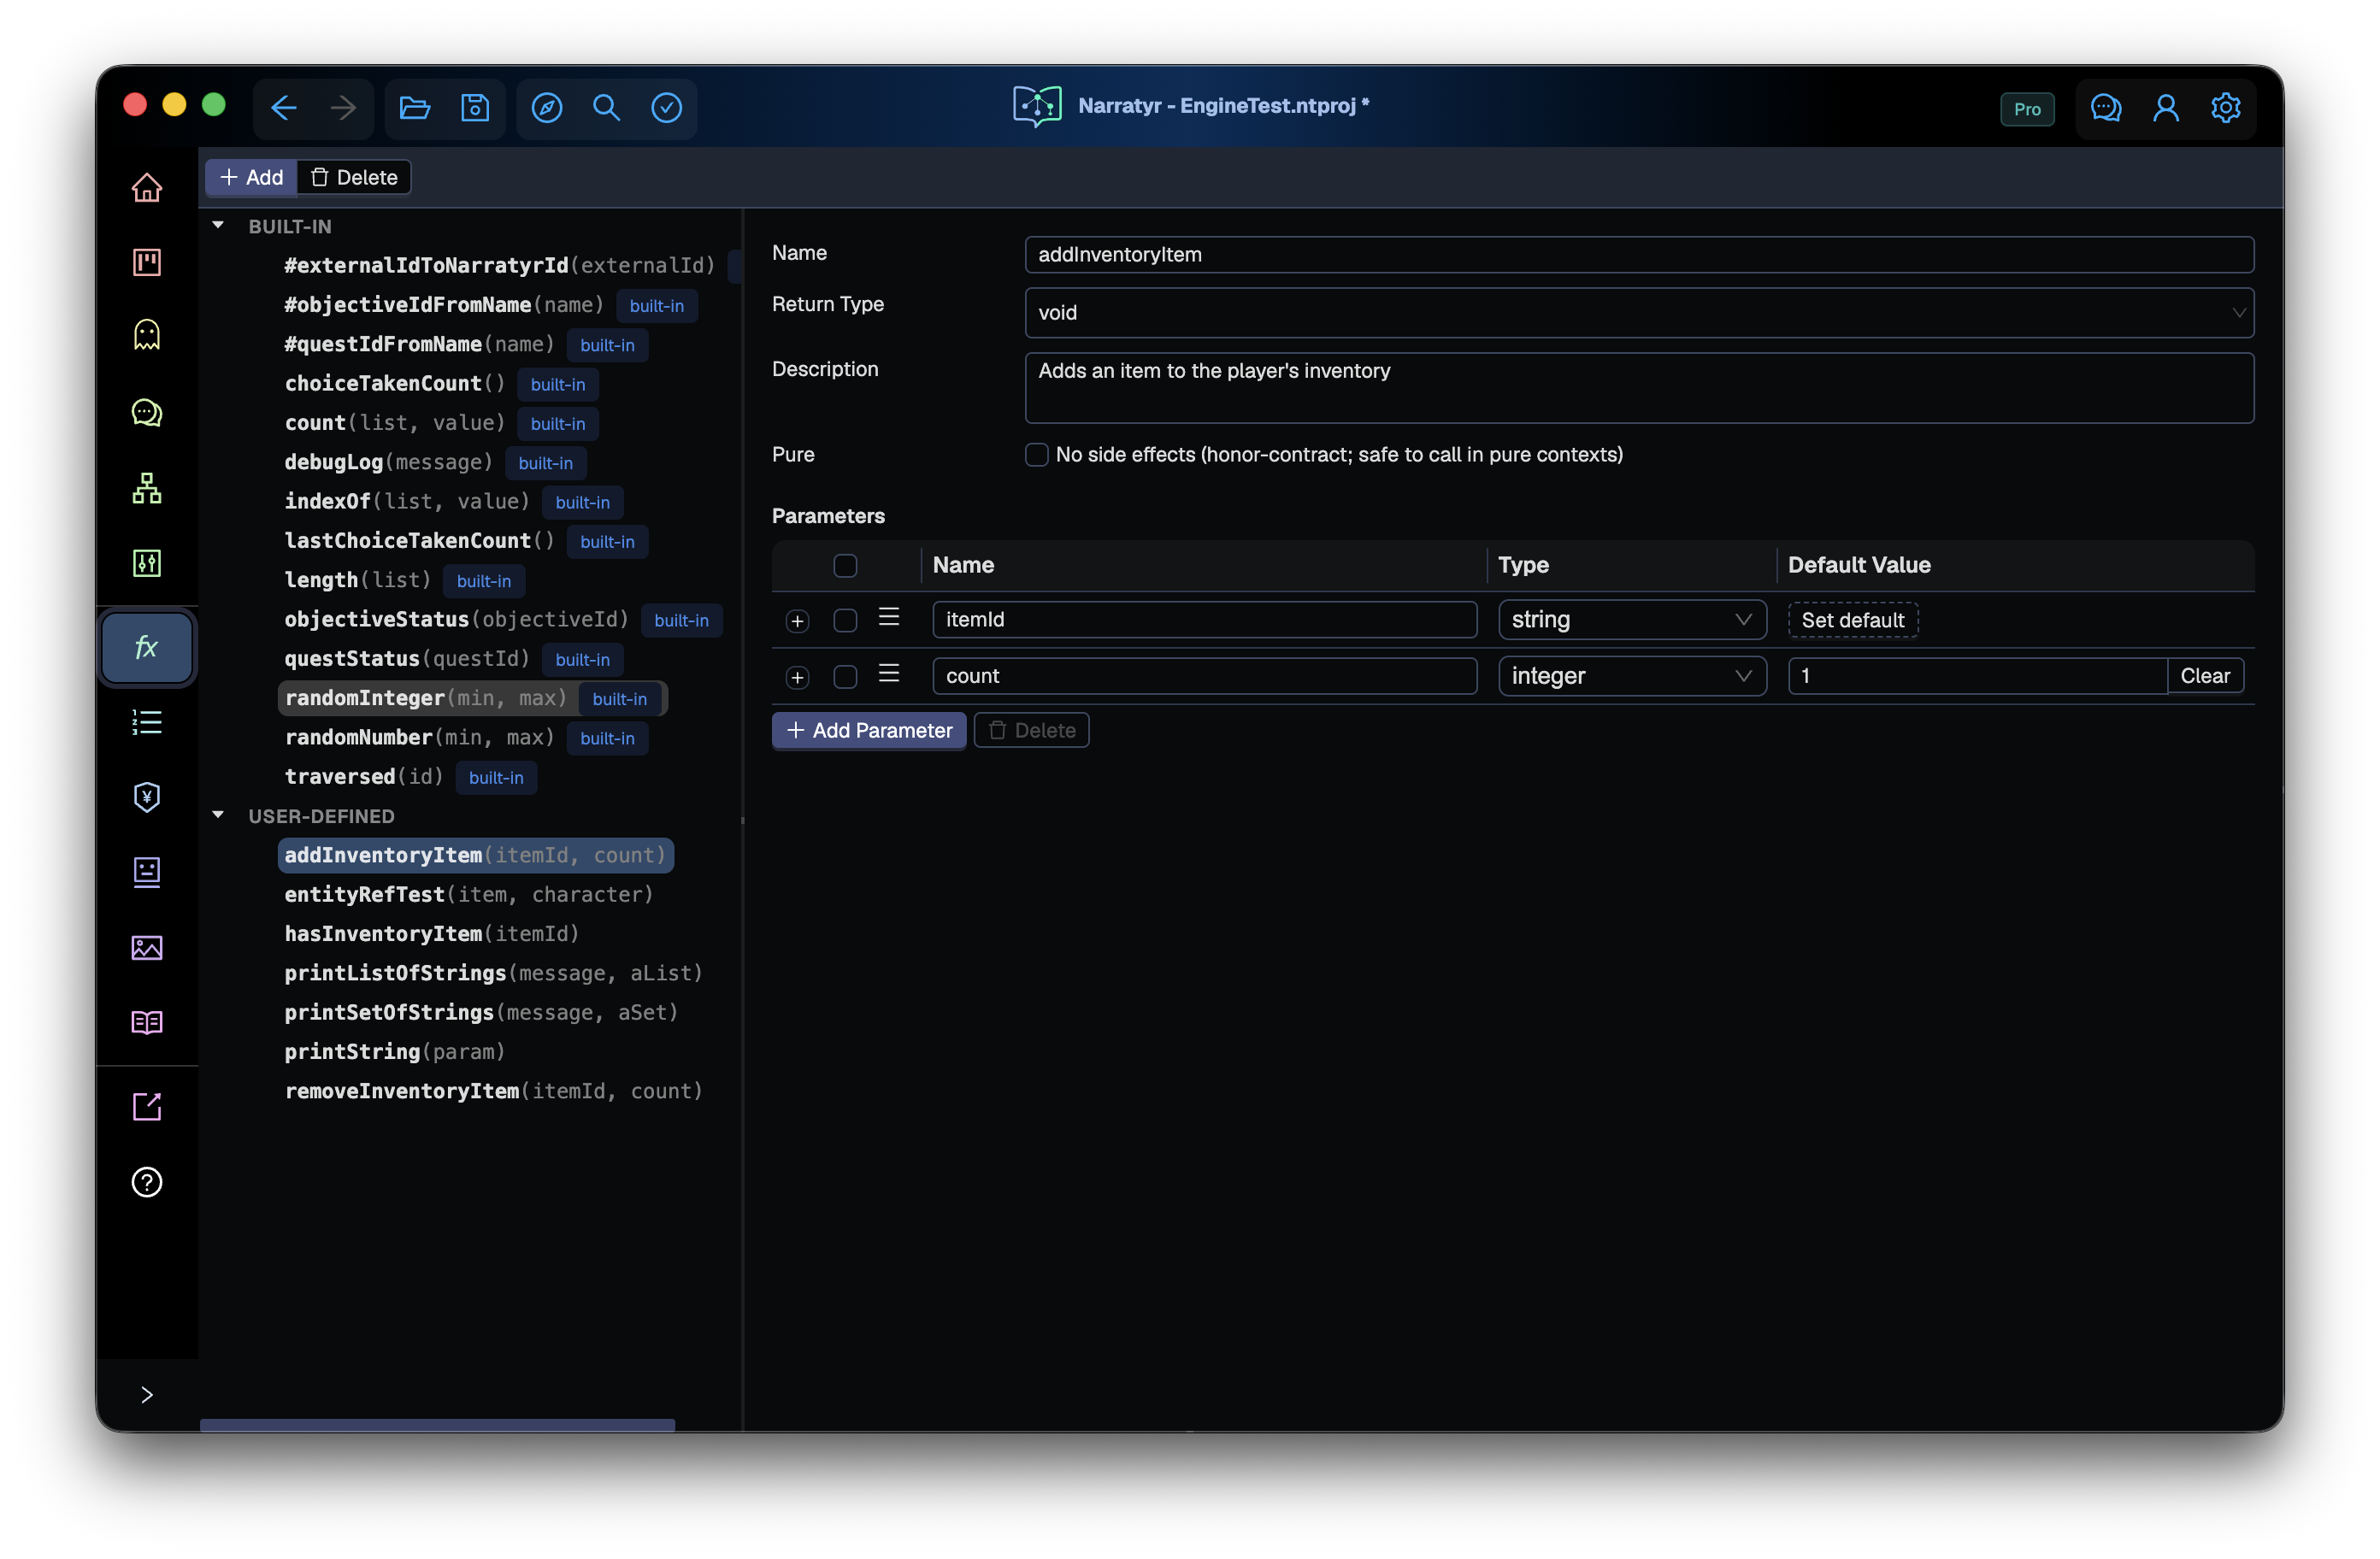
Task: Grab the count row reorder handle
Action: (x=889, y=675)
